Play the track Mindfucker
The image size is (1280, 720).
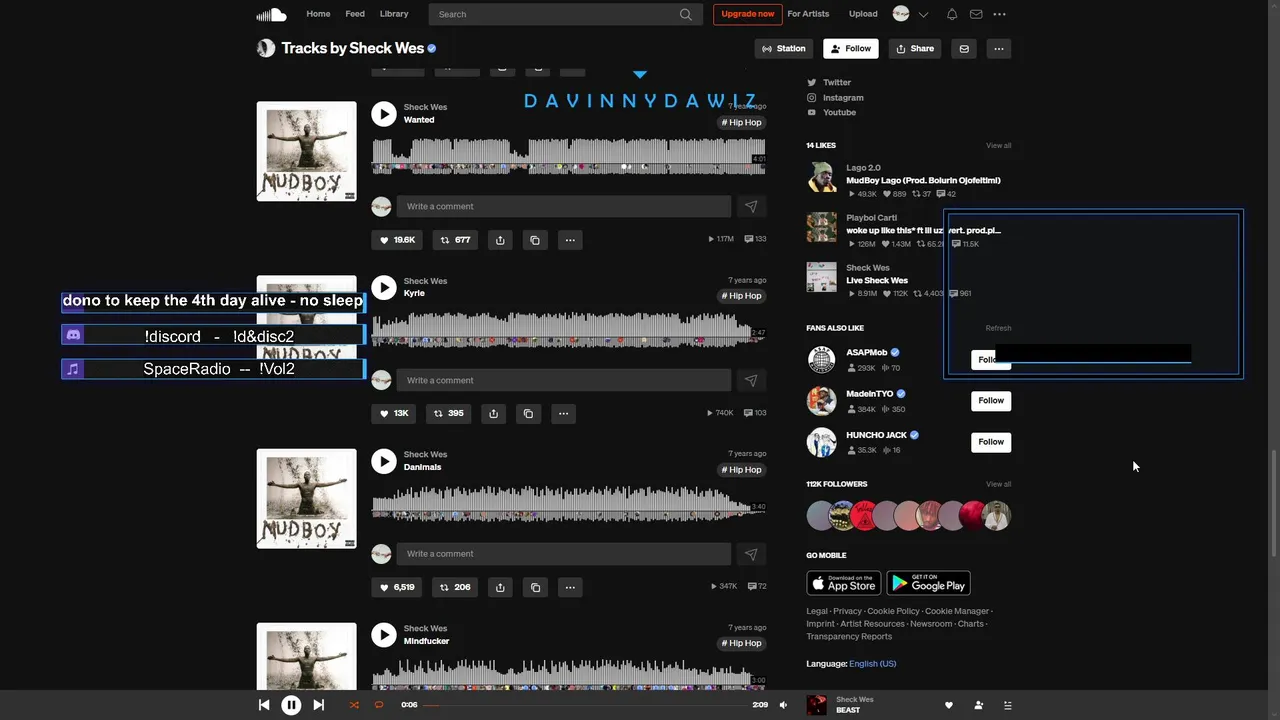(x=384, y=635)
